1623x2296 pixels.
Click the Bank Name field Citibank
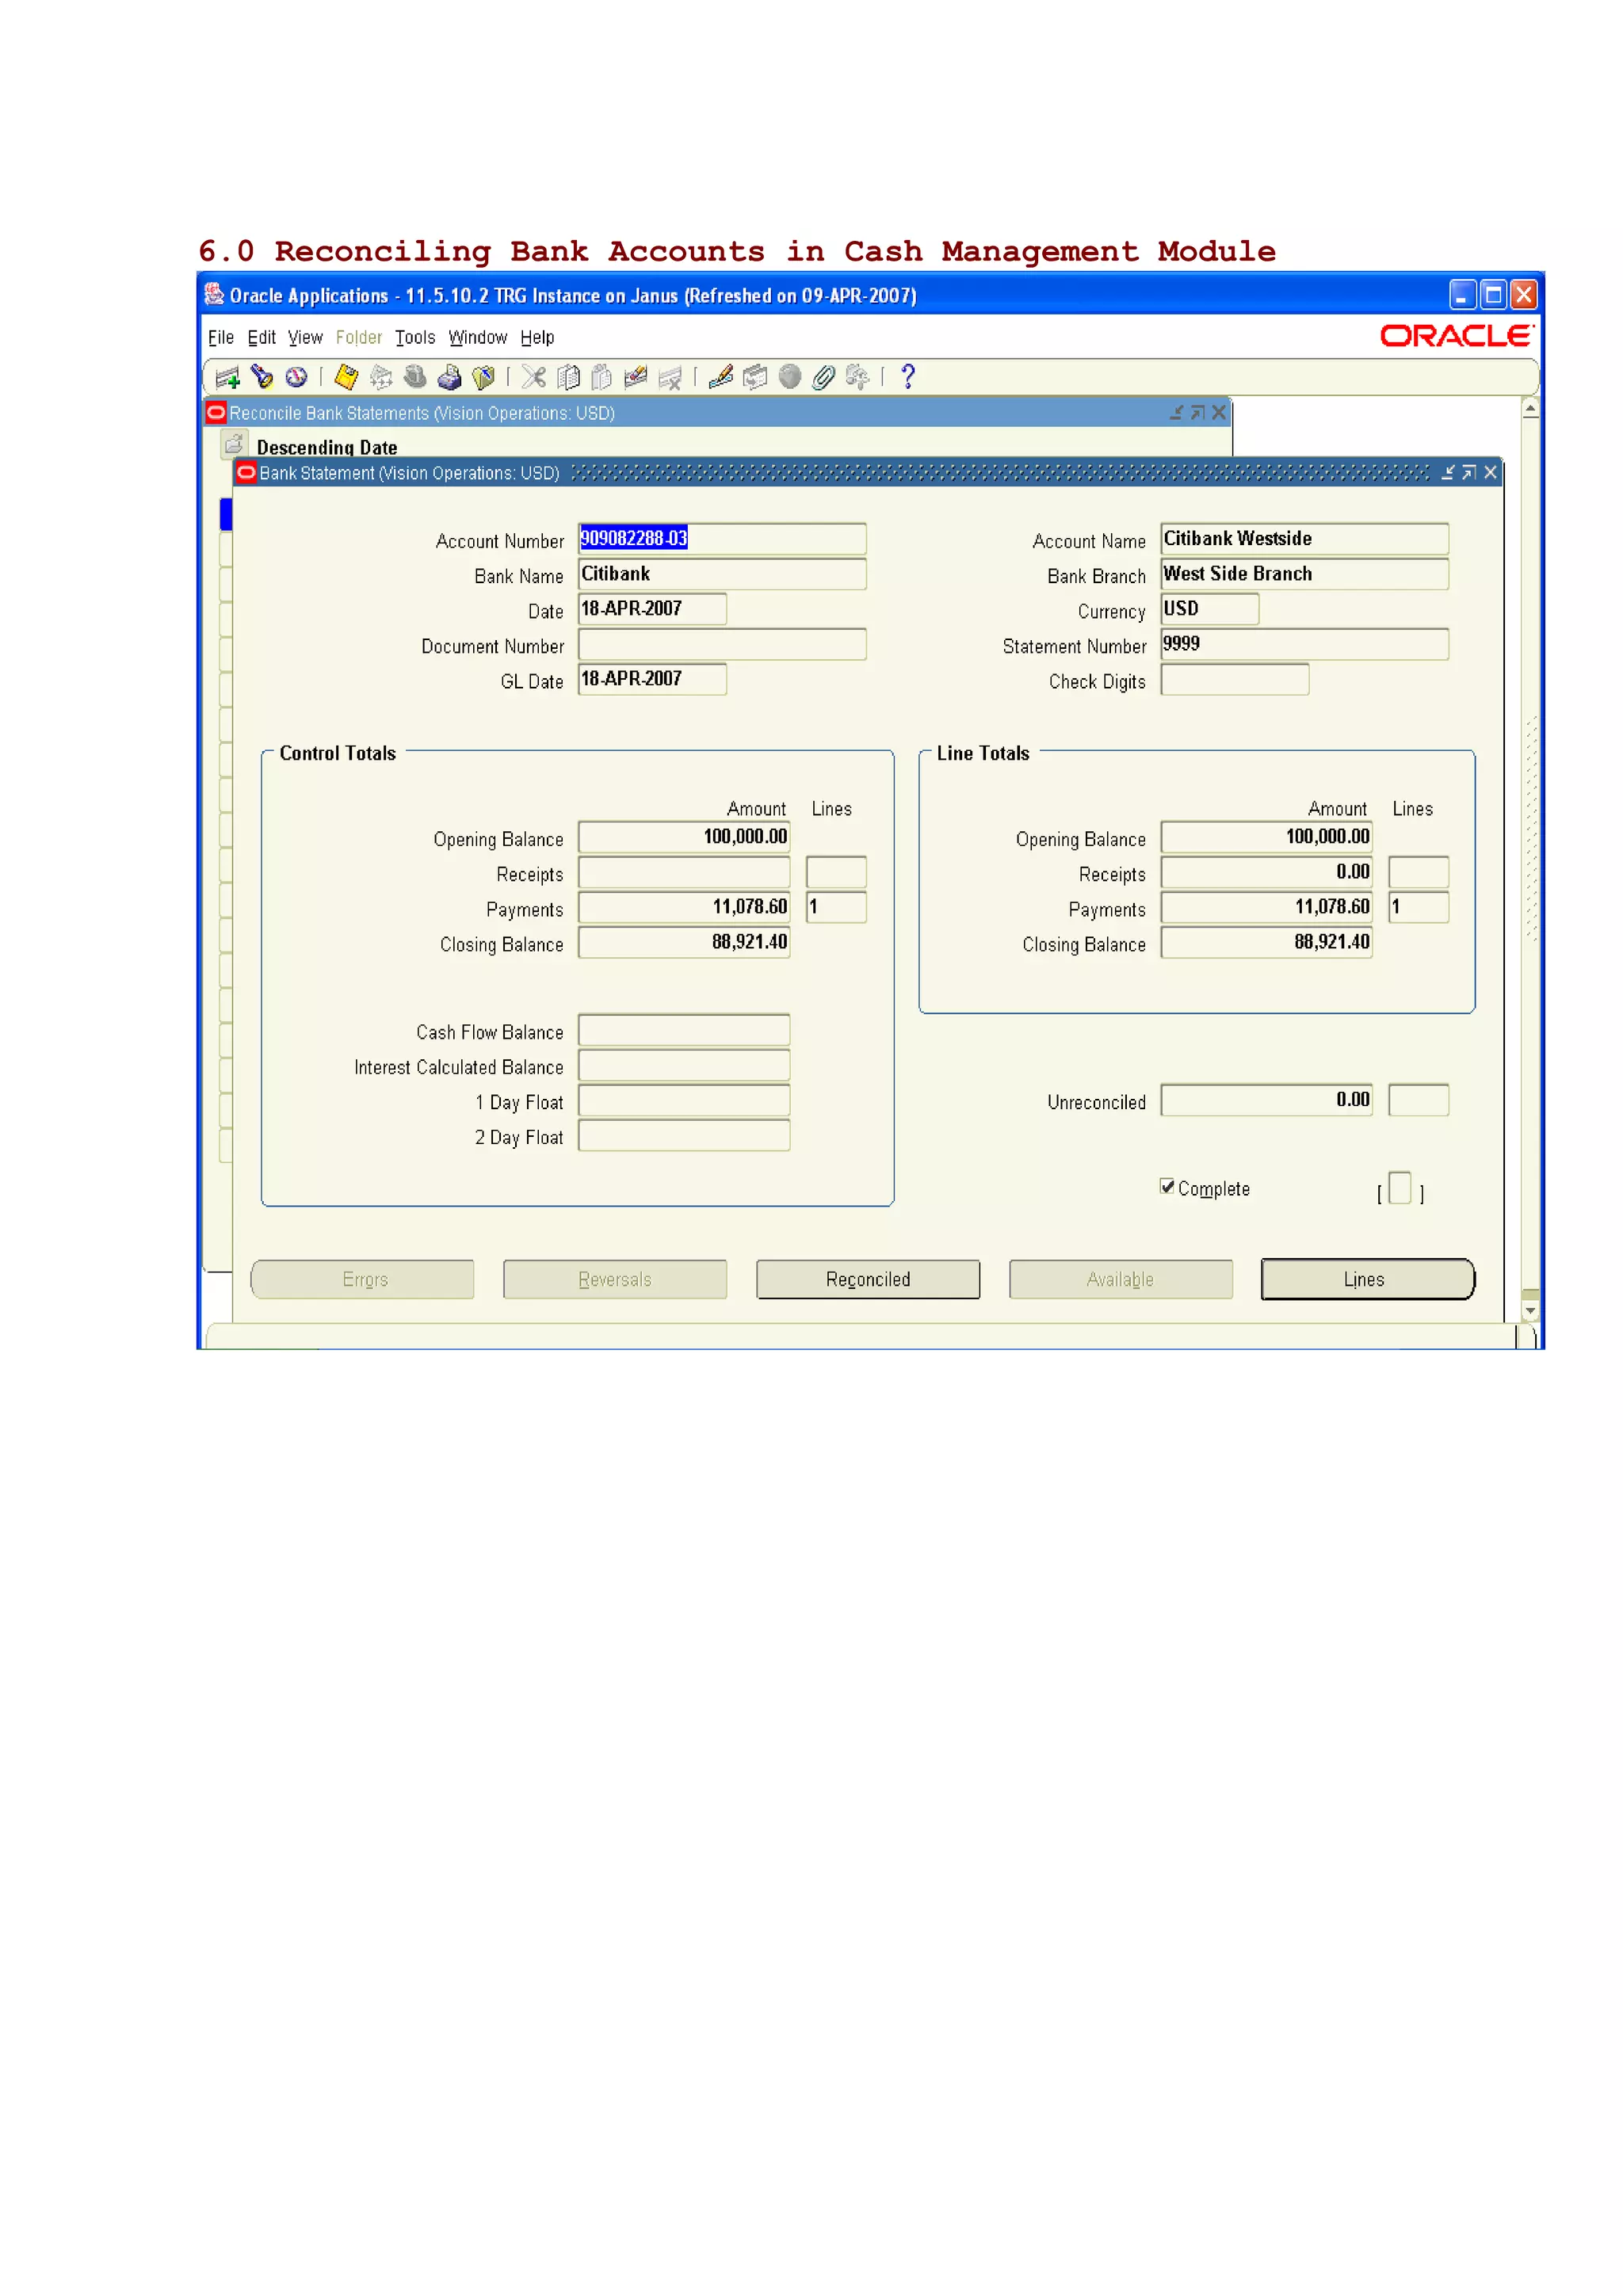[722, 574]
